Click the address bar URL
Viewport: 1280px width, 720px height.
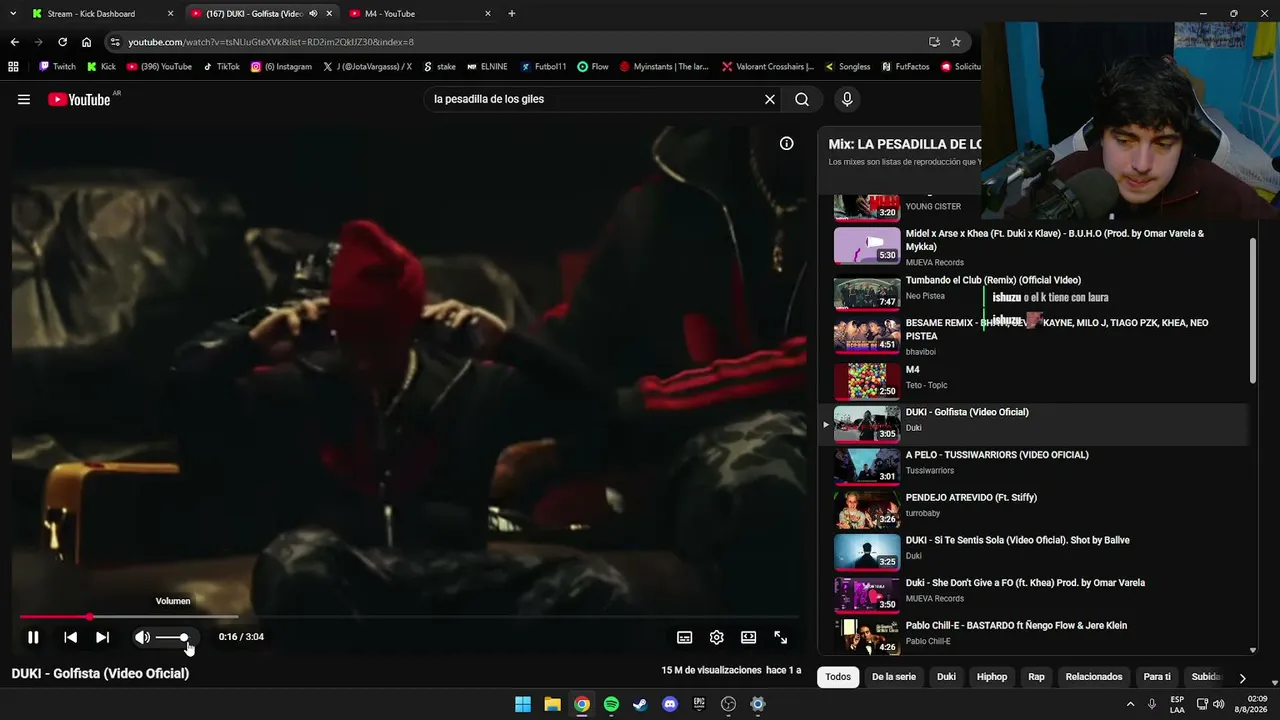click(271, 42)
